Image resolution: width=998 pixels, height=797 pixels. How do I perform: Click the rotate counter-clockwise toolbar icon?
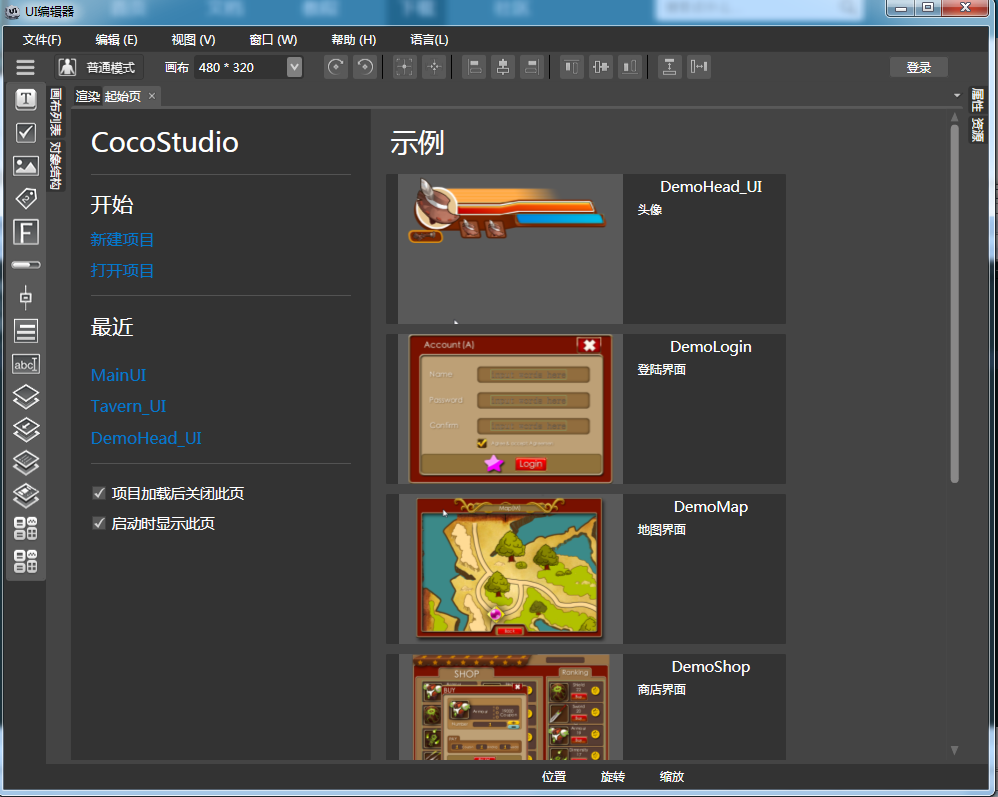(x=365, y=67)
